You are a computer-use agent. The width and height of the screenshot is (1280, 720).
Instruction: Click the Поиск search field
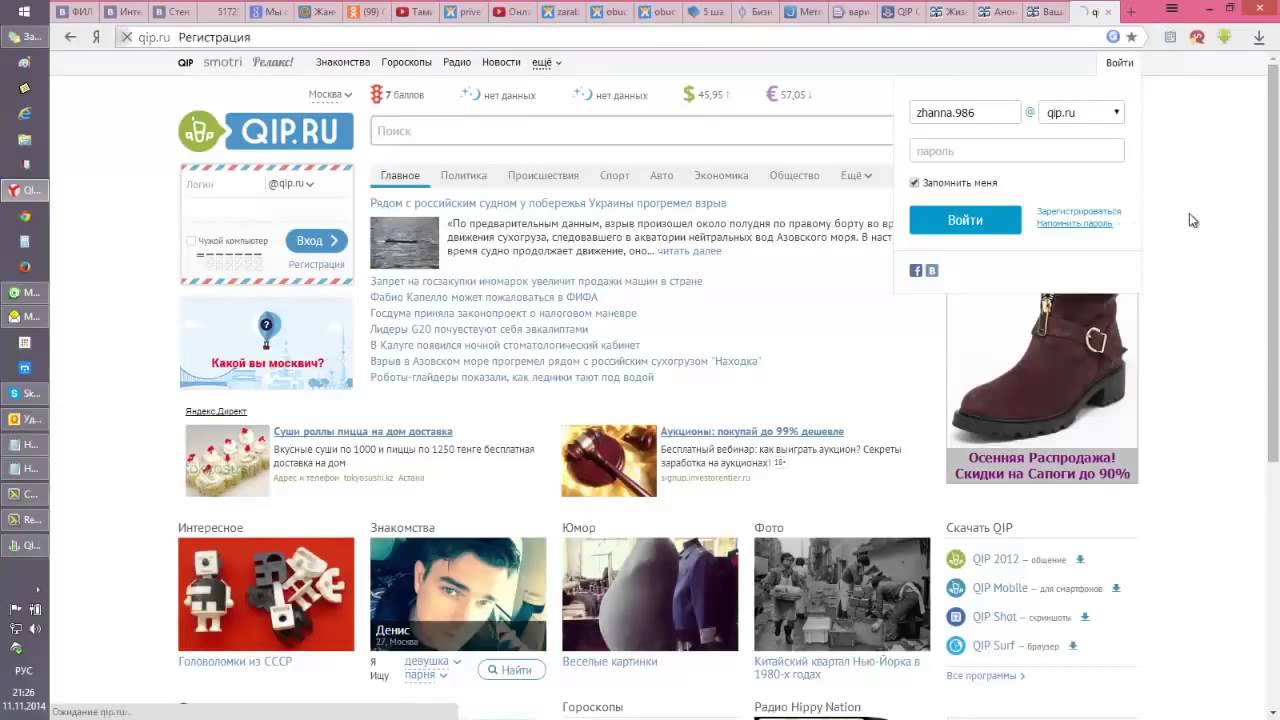[x=631, y=131]
